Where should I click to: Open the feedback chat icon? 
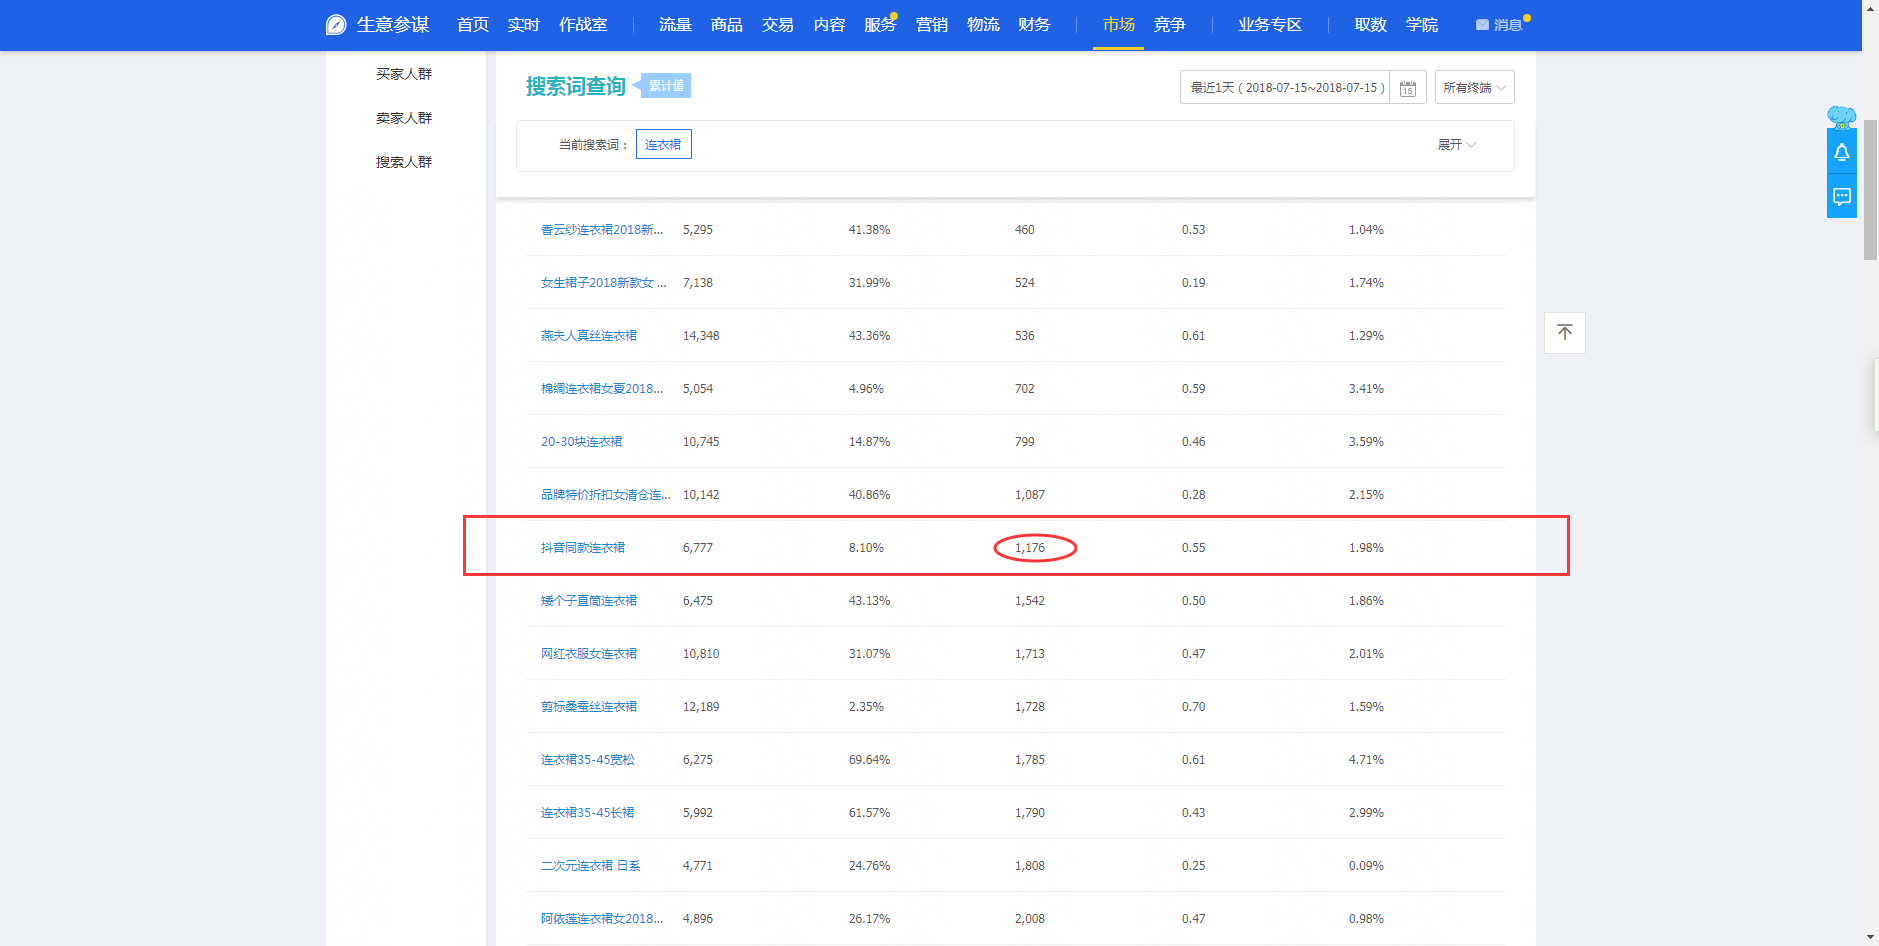click(1841, 196)
